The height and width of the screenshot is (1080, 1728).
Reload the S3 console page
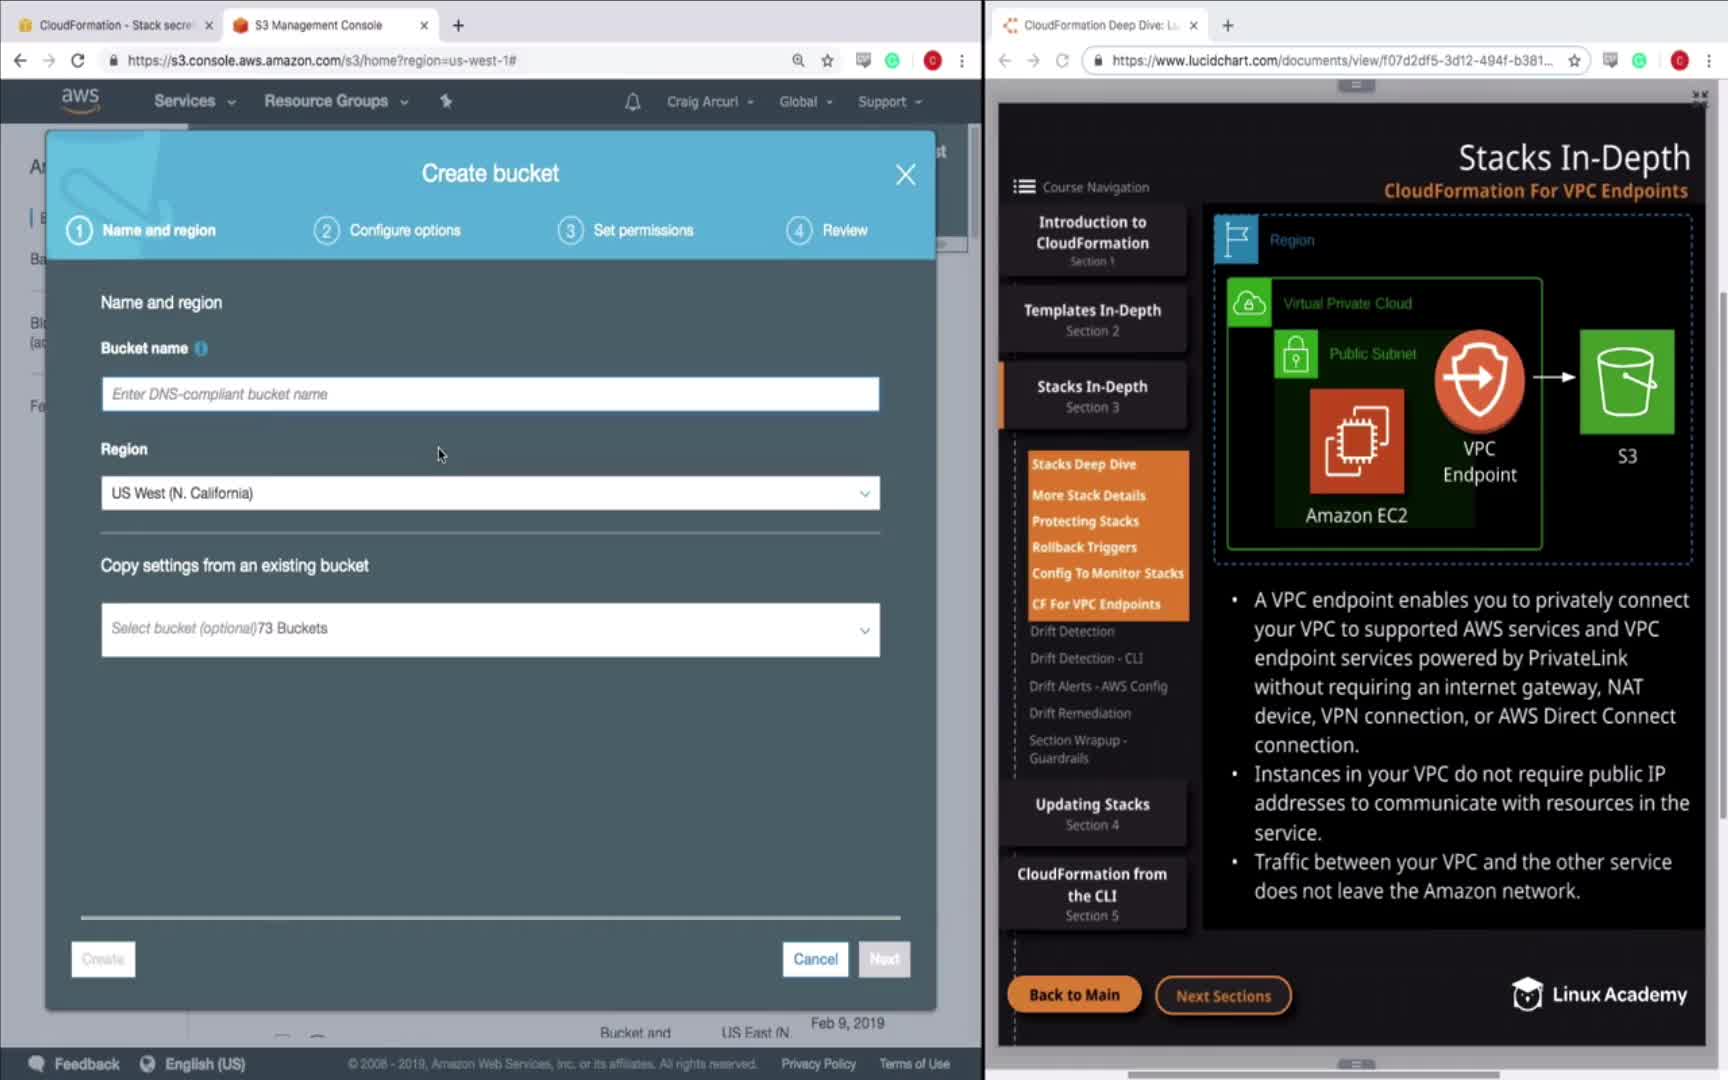[x=77, y=60]
